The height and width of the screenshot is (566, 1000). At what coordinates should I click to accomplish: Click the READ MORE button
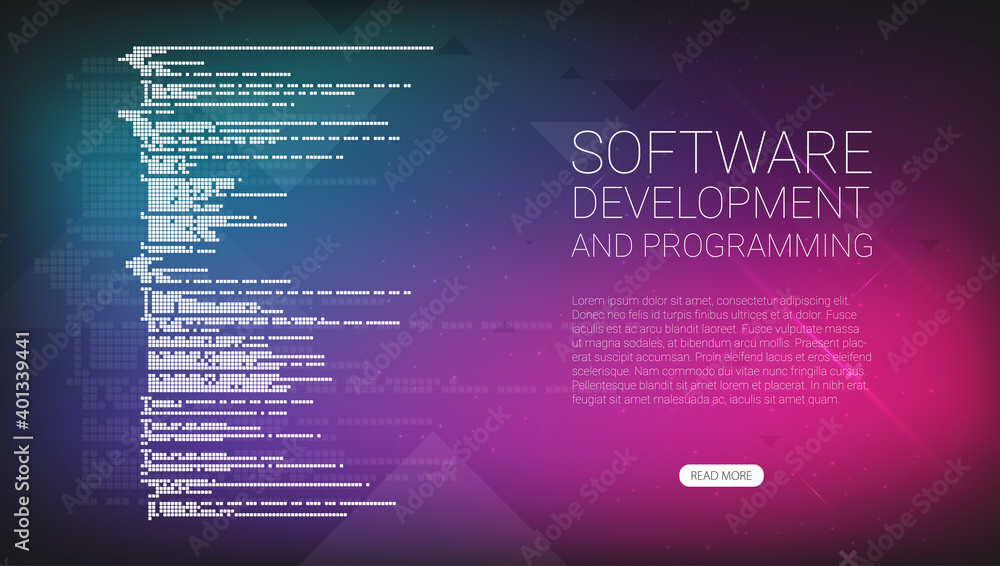(x=721, y=475)
